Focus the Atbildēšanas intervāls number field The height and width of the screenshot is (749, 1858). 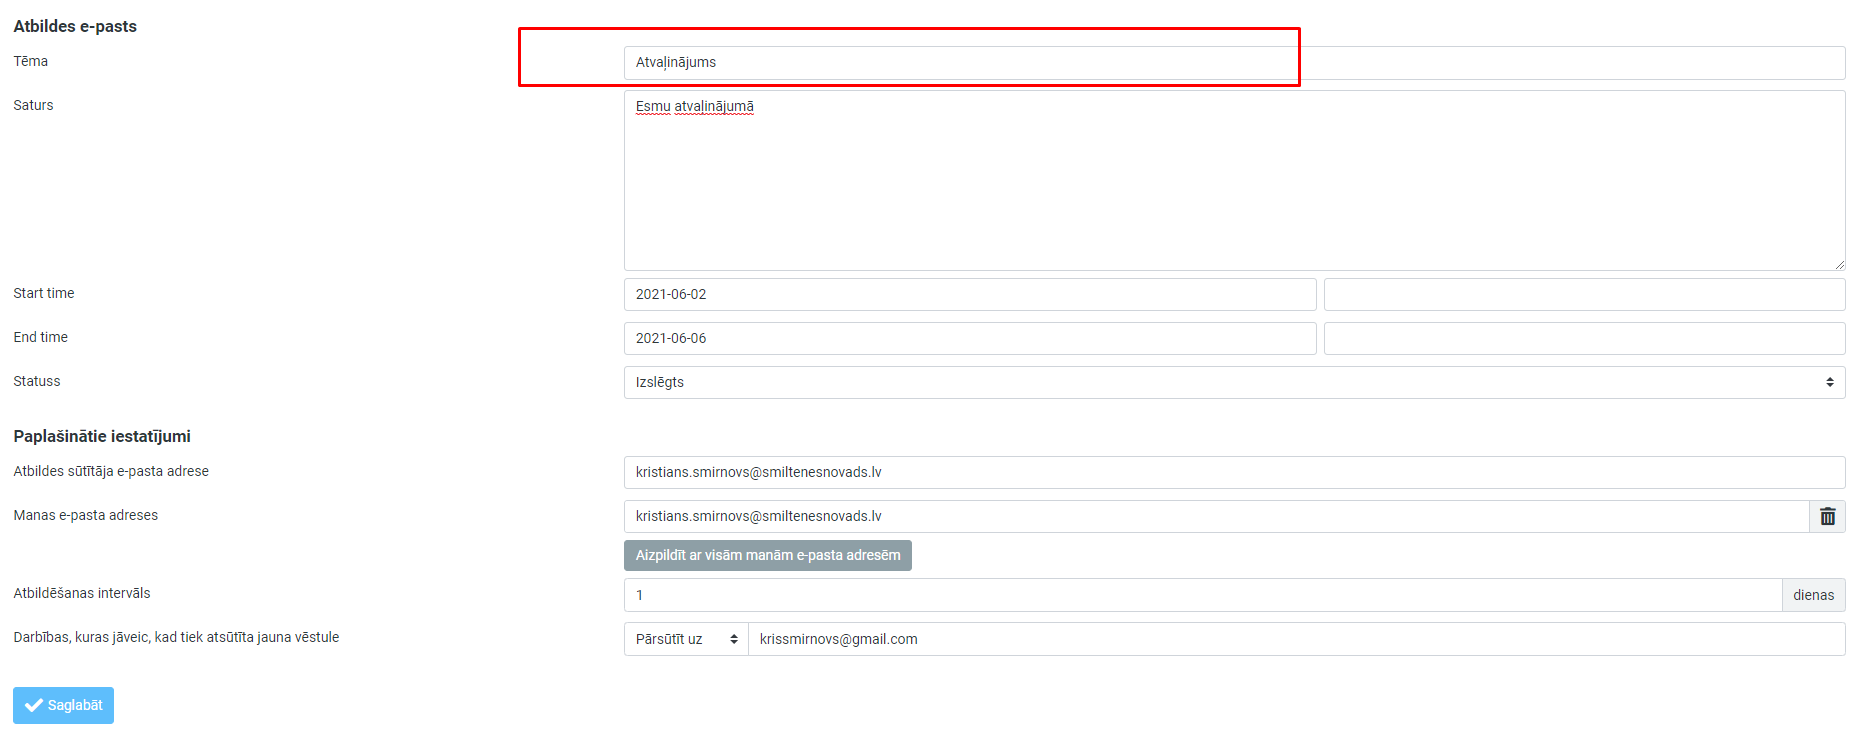pos(1202,595)
